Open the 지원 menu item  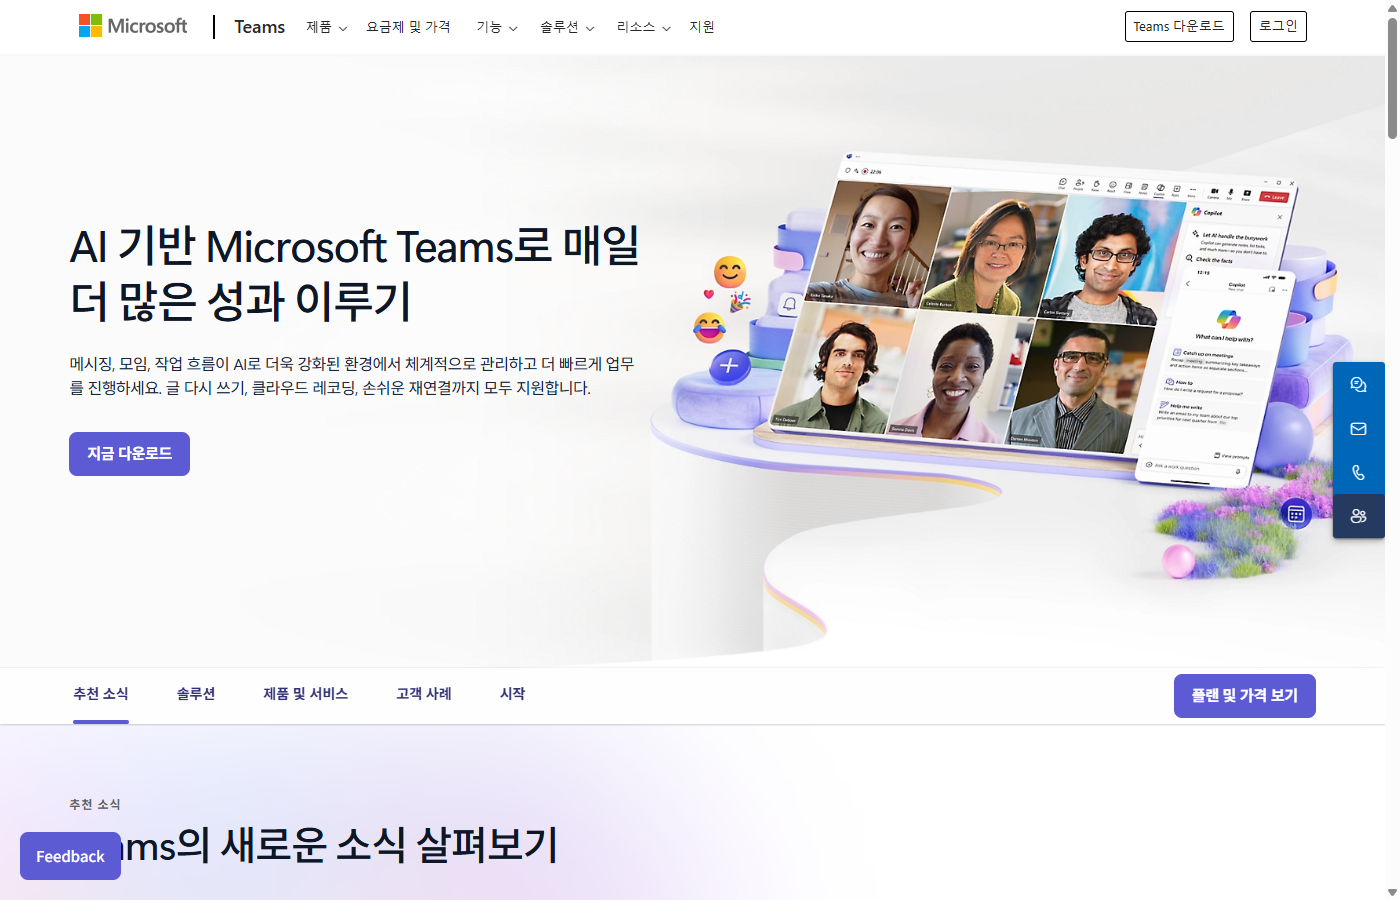[x=702, y=27]
